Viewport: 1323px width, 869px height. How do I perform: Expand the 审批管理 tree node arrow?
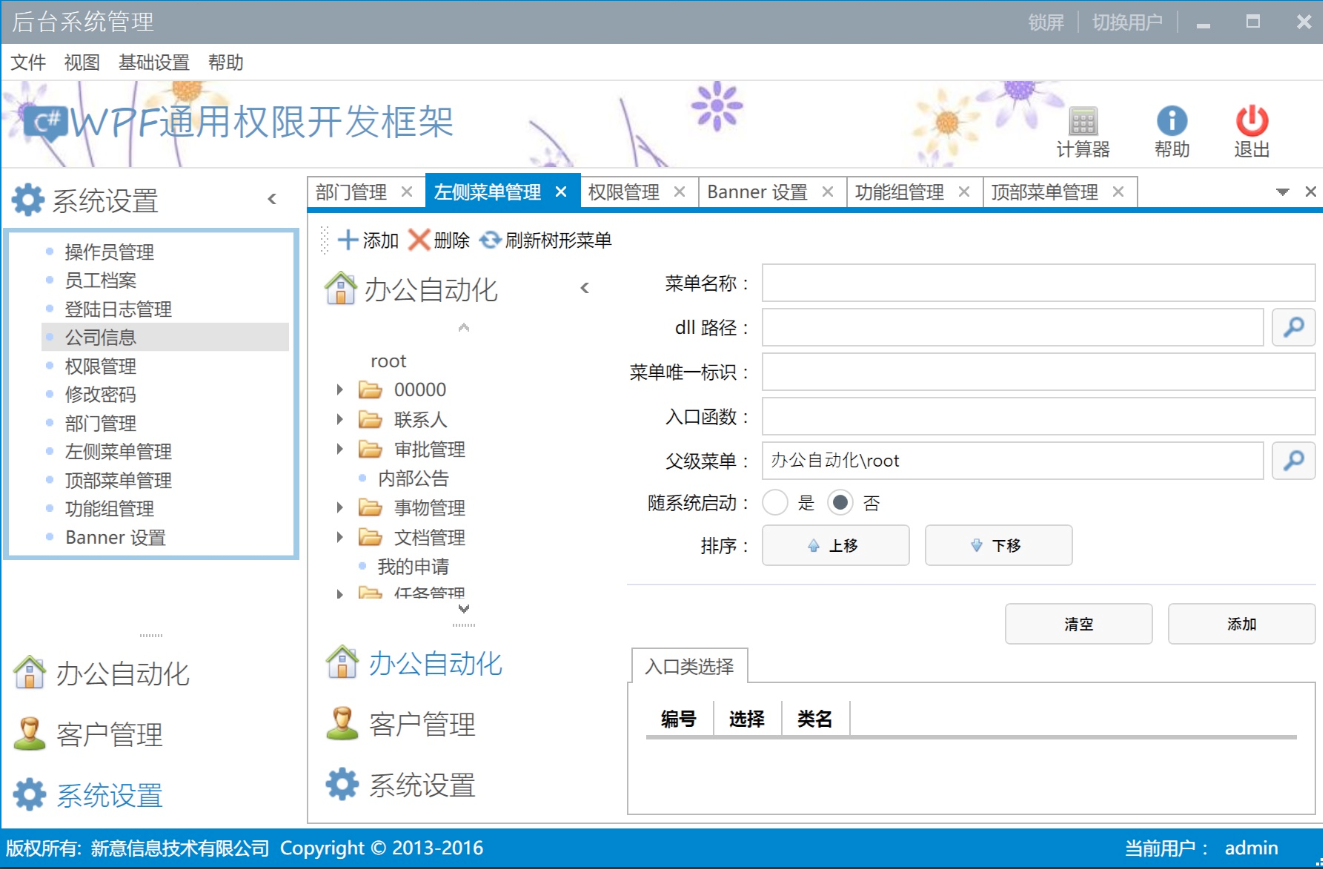click(340, 449)
